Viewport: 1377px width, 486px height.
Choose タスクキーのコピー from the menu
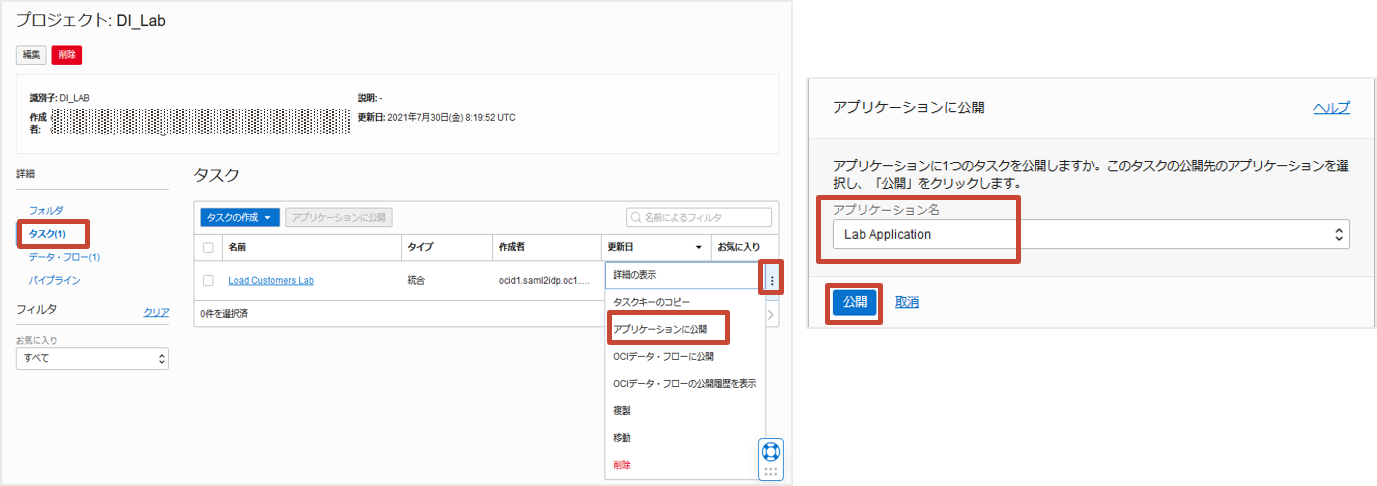coord(685,301)
